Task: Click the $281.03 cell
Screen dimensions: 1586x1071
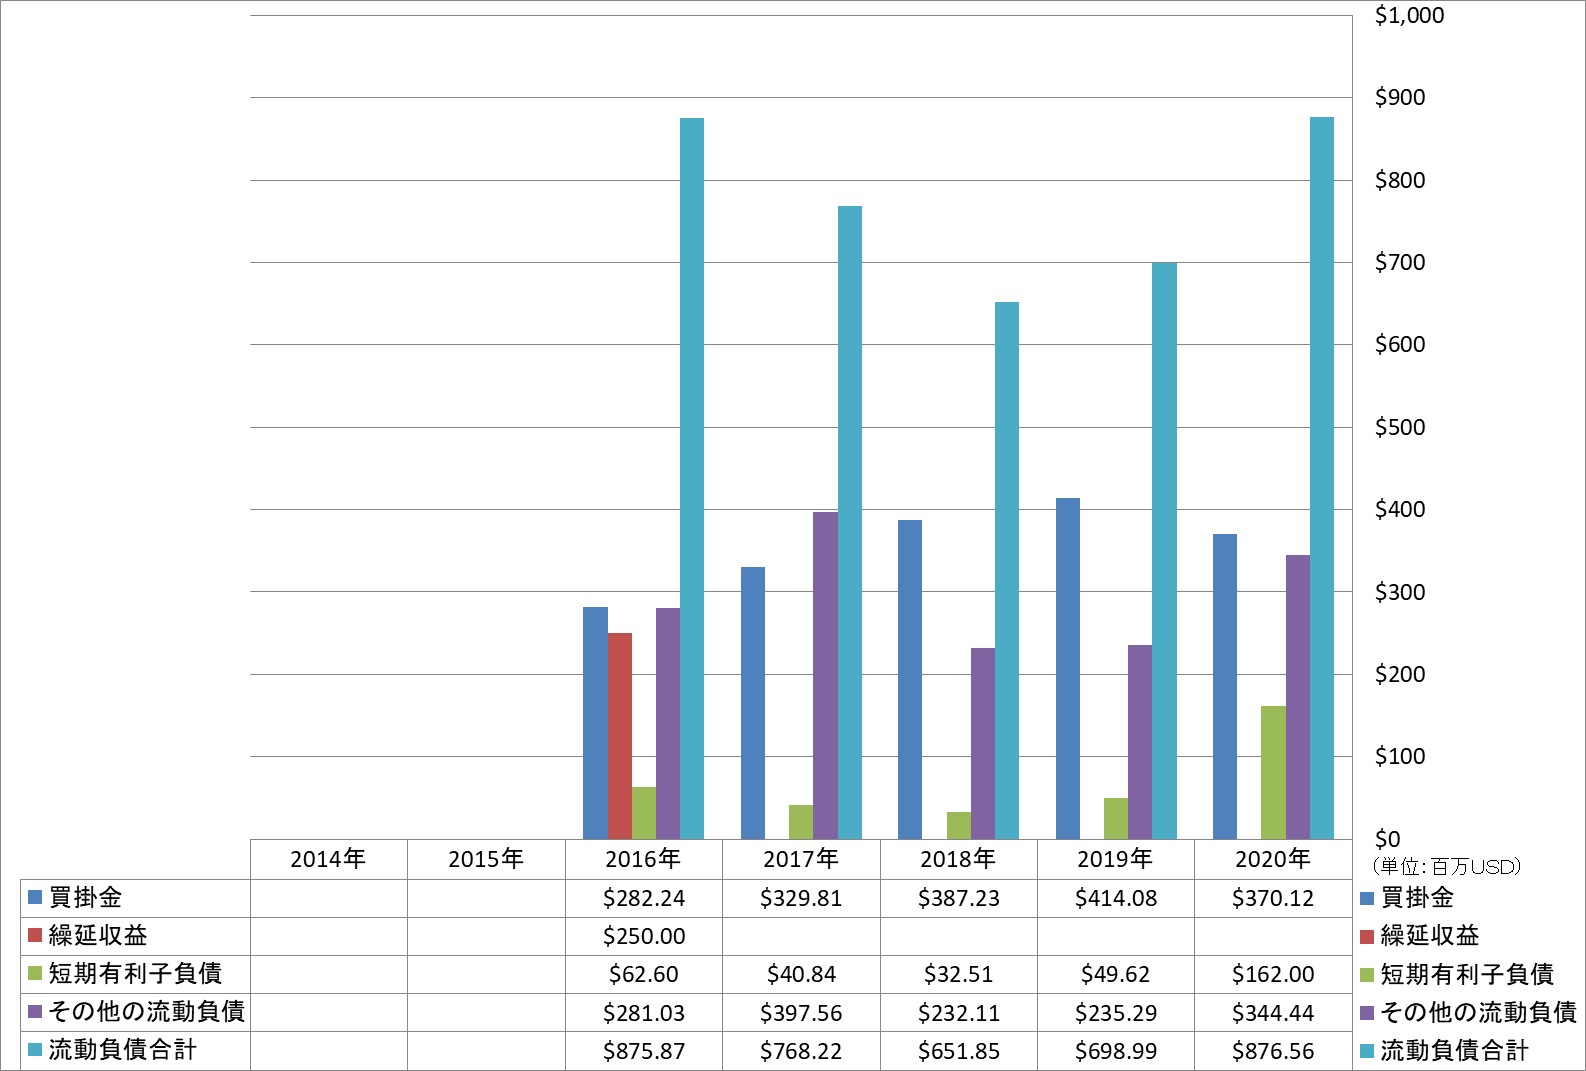Action: (643, 1013)
